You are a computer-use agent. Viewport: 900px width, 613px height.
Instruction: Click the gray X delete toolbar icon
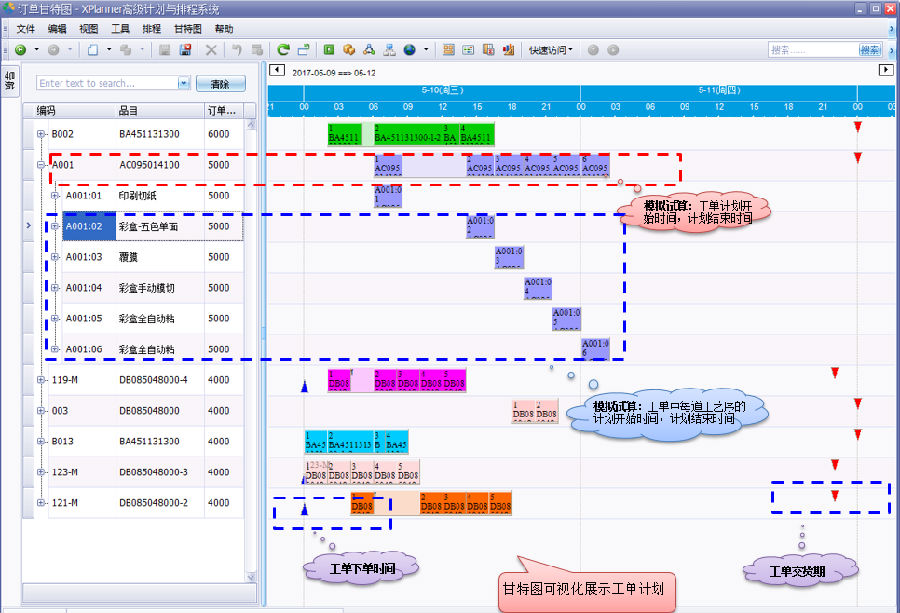pos(211,49)
